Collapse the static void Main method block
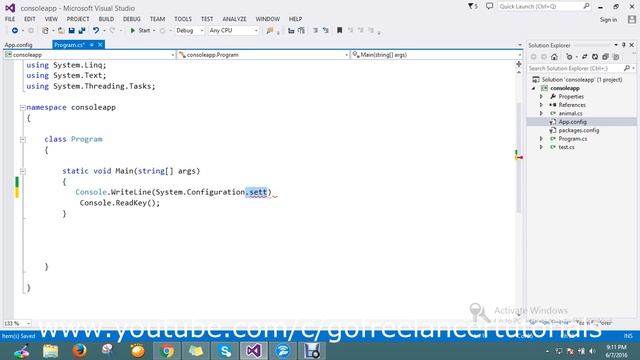The height and width of the screenshot is (360, 640). 23,171
